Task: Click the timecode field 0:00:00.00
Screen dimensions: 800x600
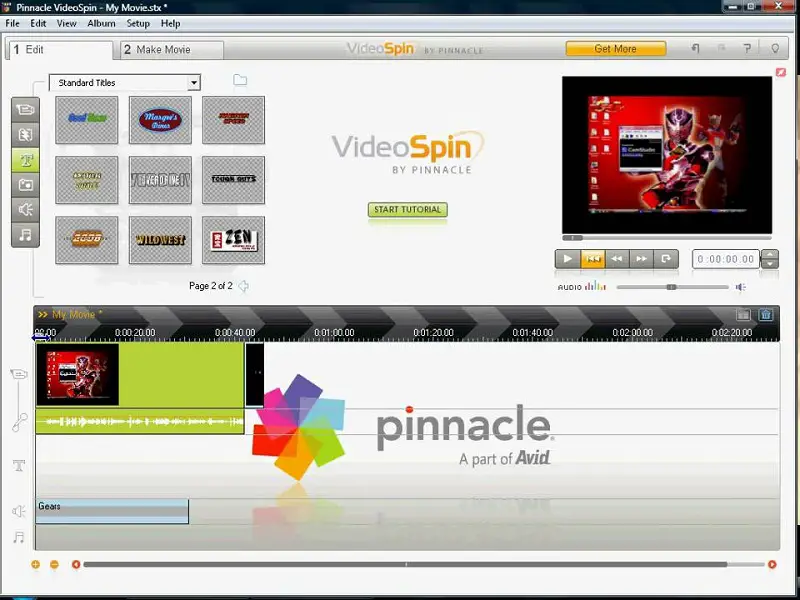Action: coord(726,259)
